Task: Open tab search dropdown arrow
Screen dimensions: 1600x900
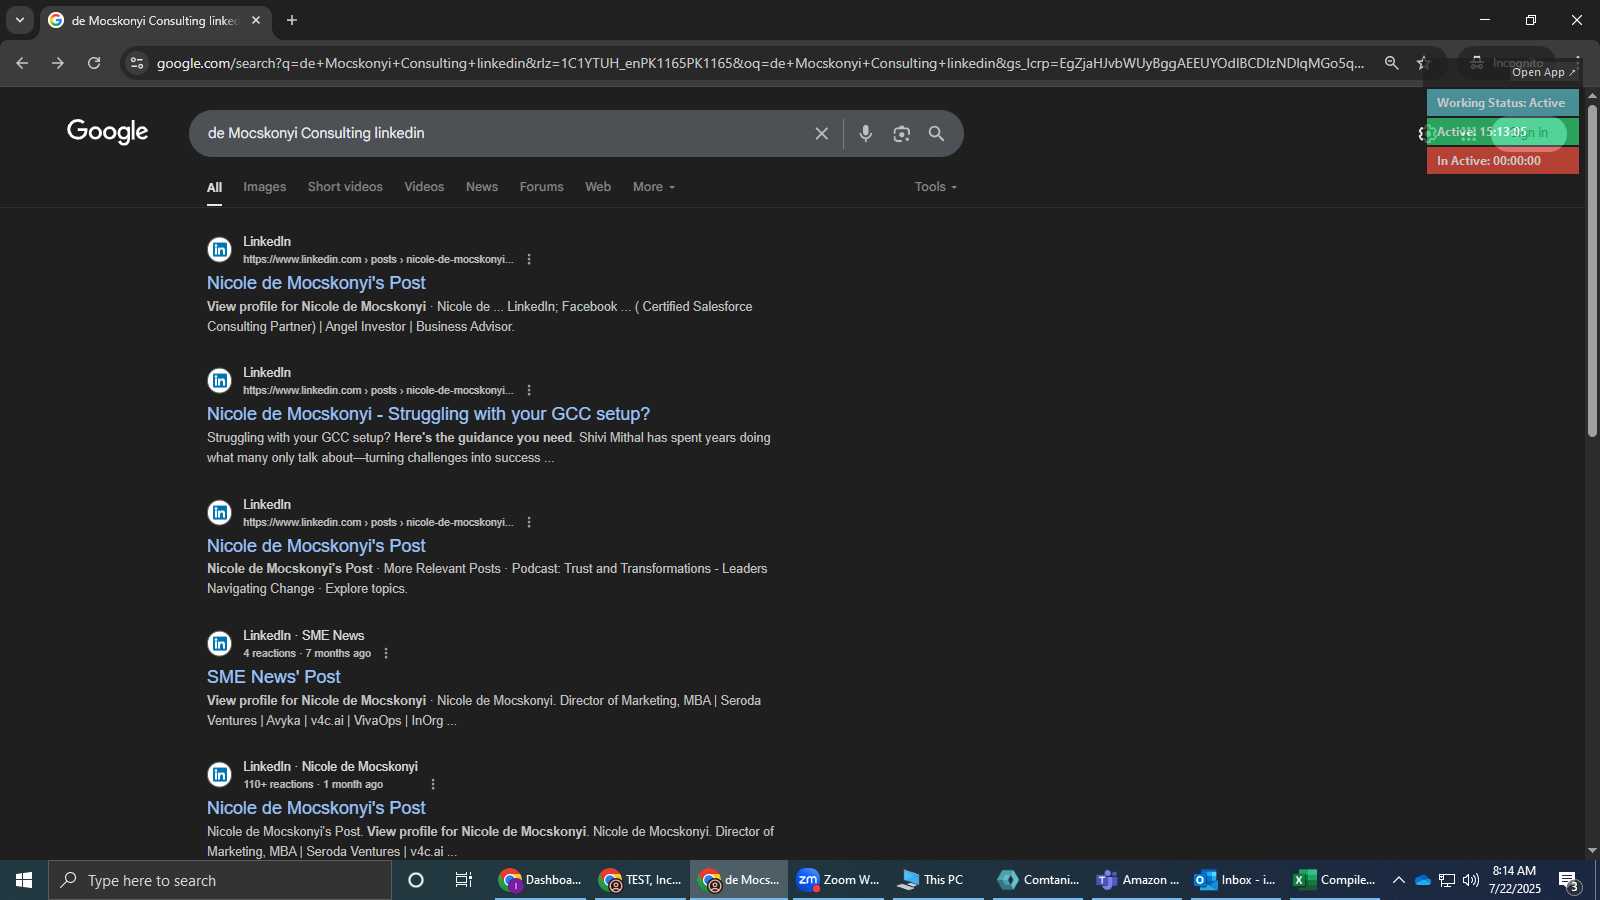Action: (x=19, y=20)
